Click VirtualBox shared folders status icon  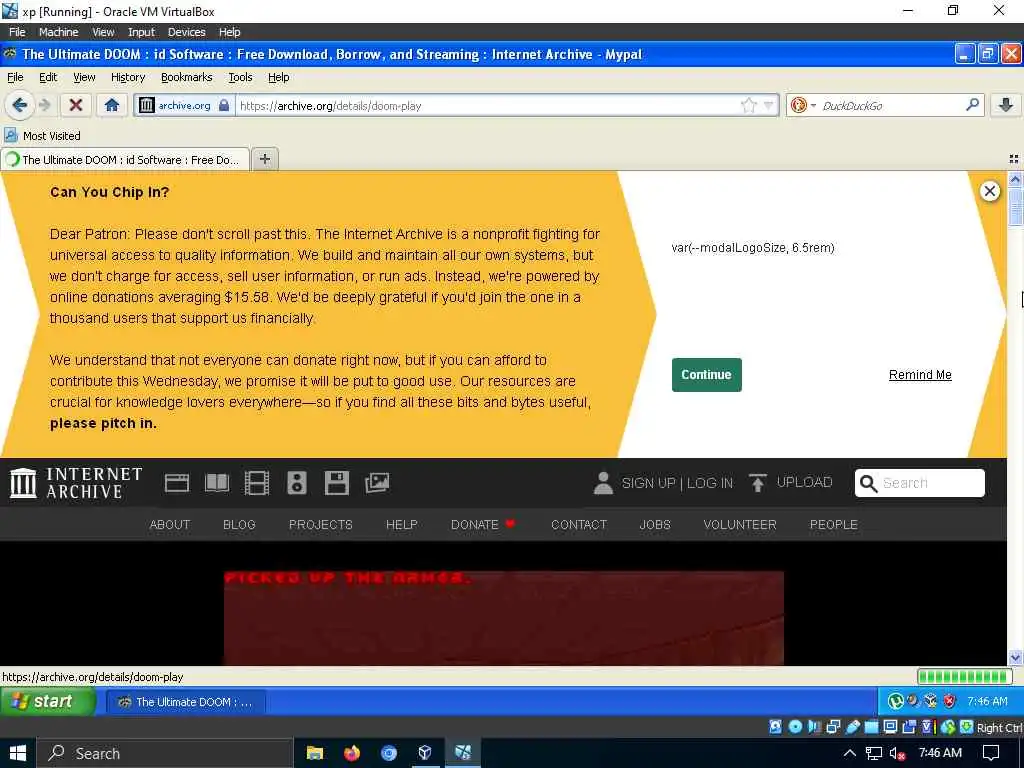[871, 727]
